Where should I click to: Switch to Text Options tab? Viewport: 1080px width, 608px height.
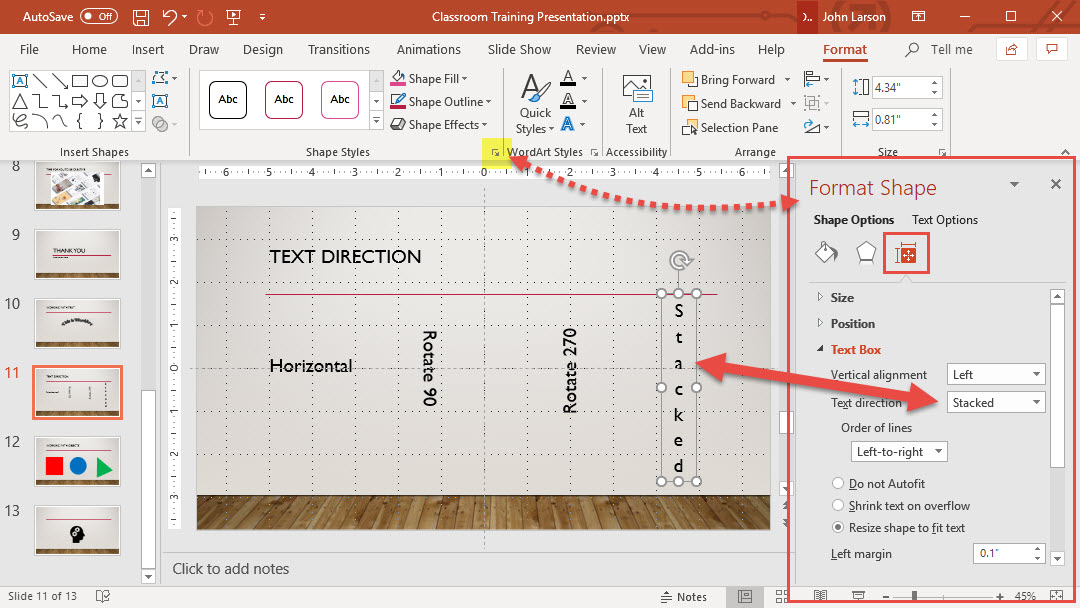(944, 220)
